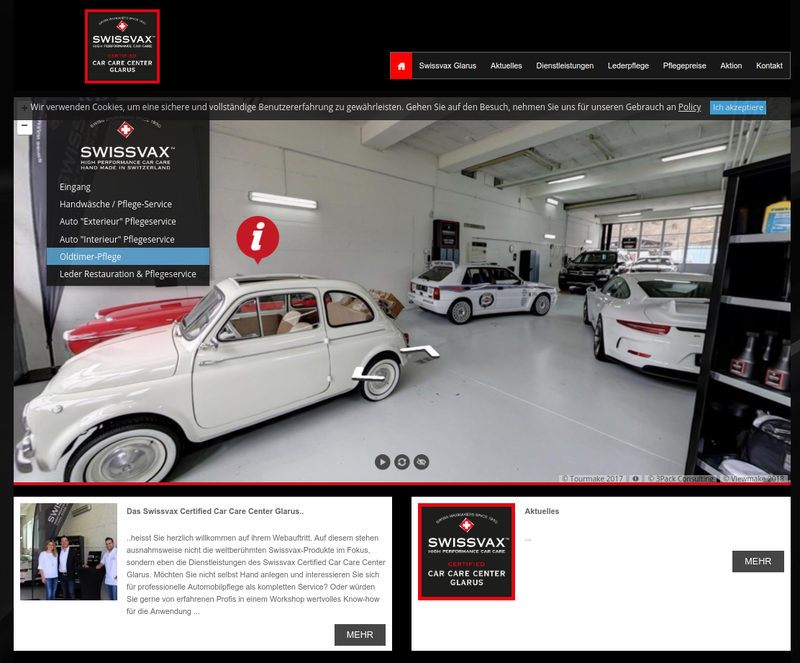Screen dimensions: 800x663
Task: Click the rotate/refresh tour icon
Action: (x=402, y=462)
